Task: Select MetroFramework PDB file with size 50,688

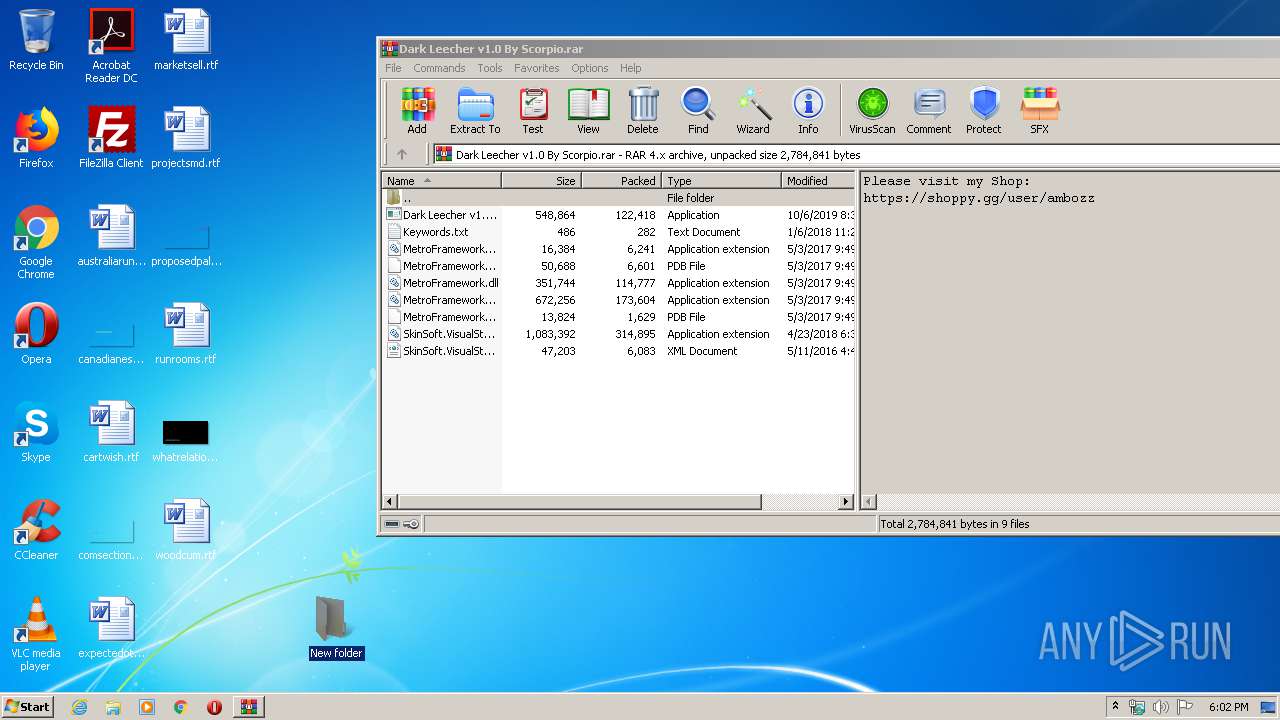Action: (x=618, y=266)
